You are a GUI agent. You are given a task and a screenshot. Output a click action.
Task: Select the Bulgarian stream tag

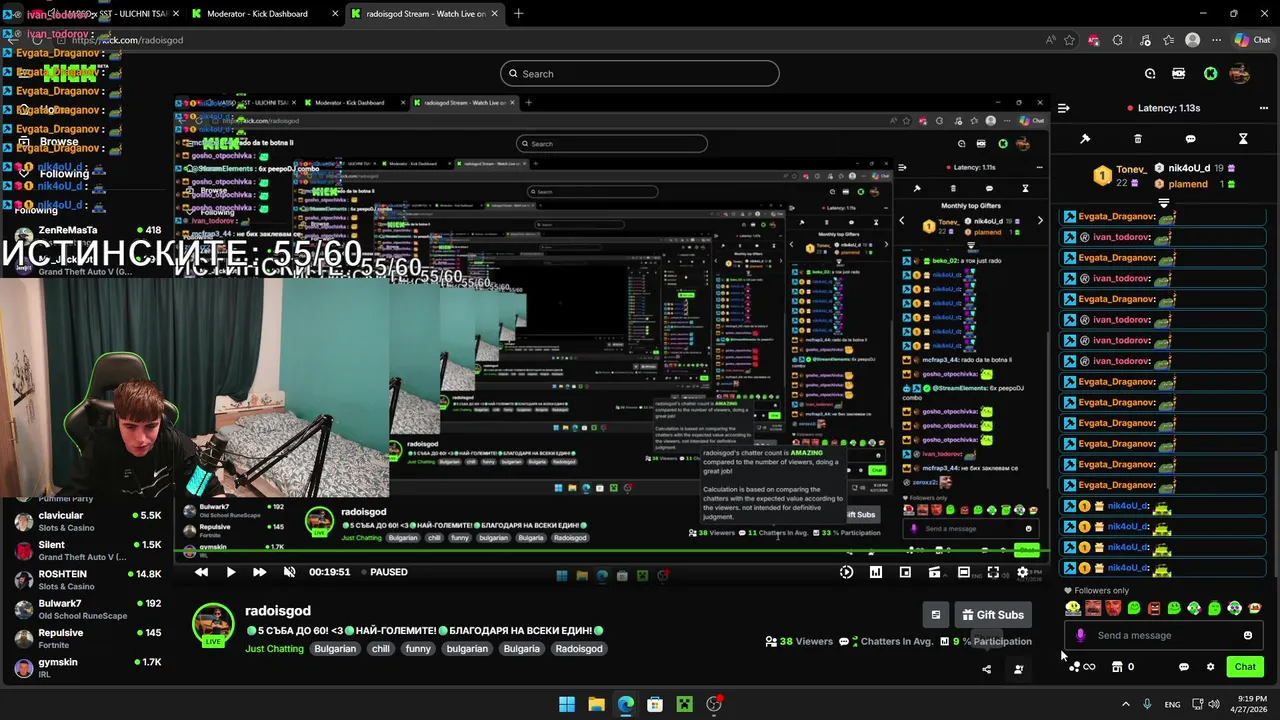click(335, 649)
